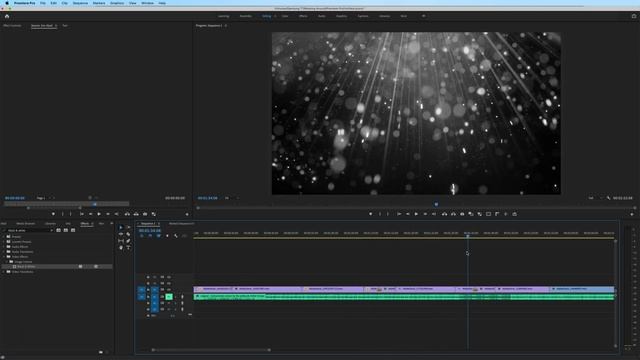This screenshot has width=640, height=360.
Task: Show more workspaces via overflow chevron
Action: coord(424,16)
